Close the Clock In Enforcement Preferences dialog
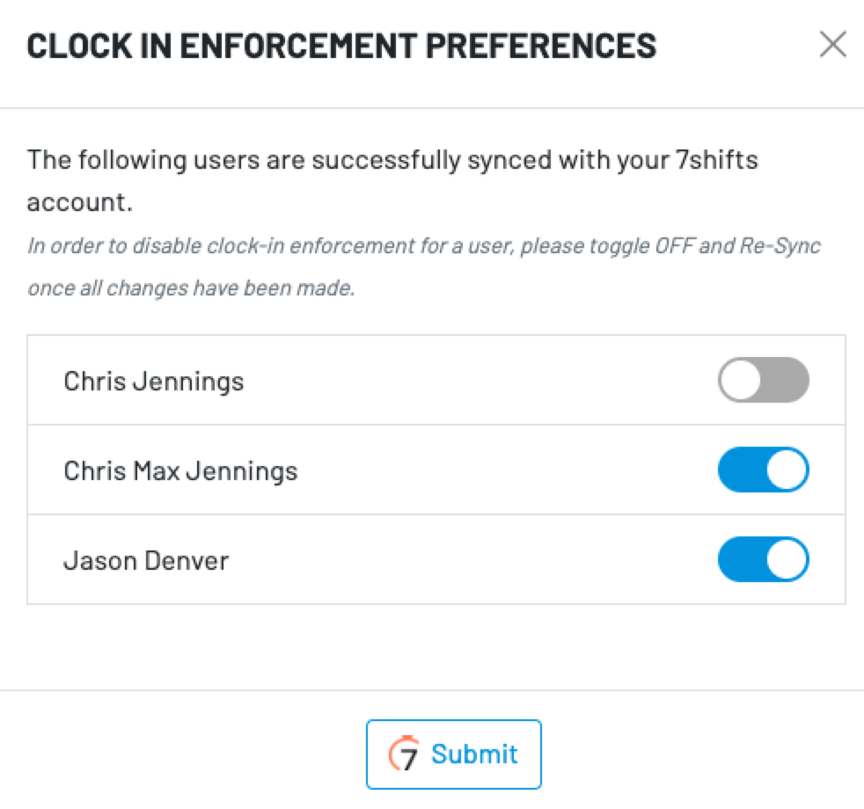 833,44
